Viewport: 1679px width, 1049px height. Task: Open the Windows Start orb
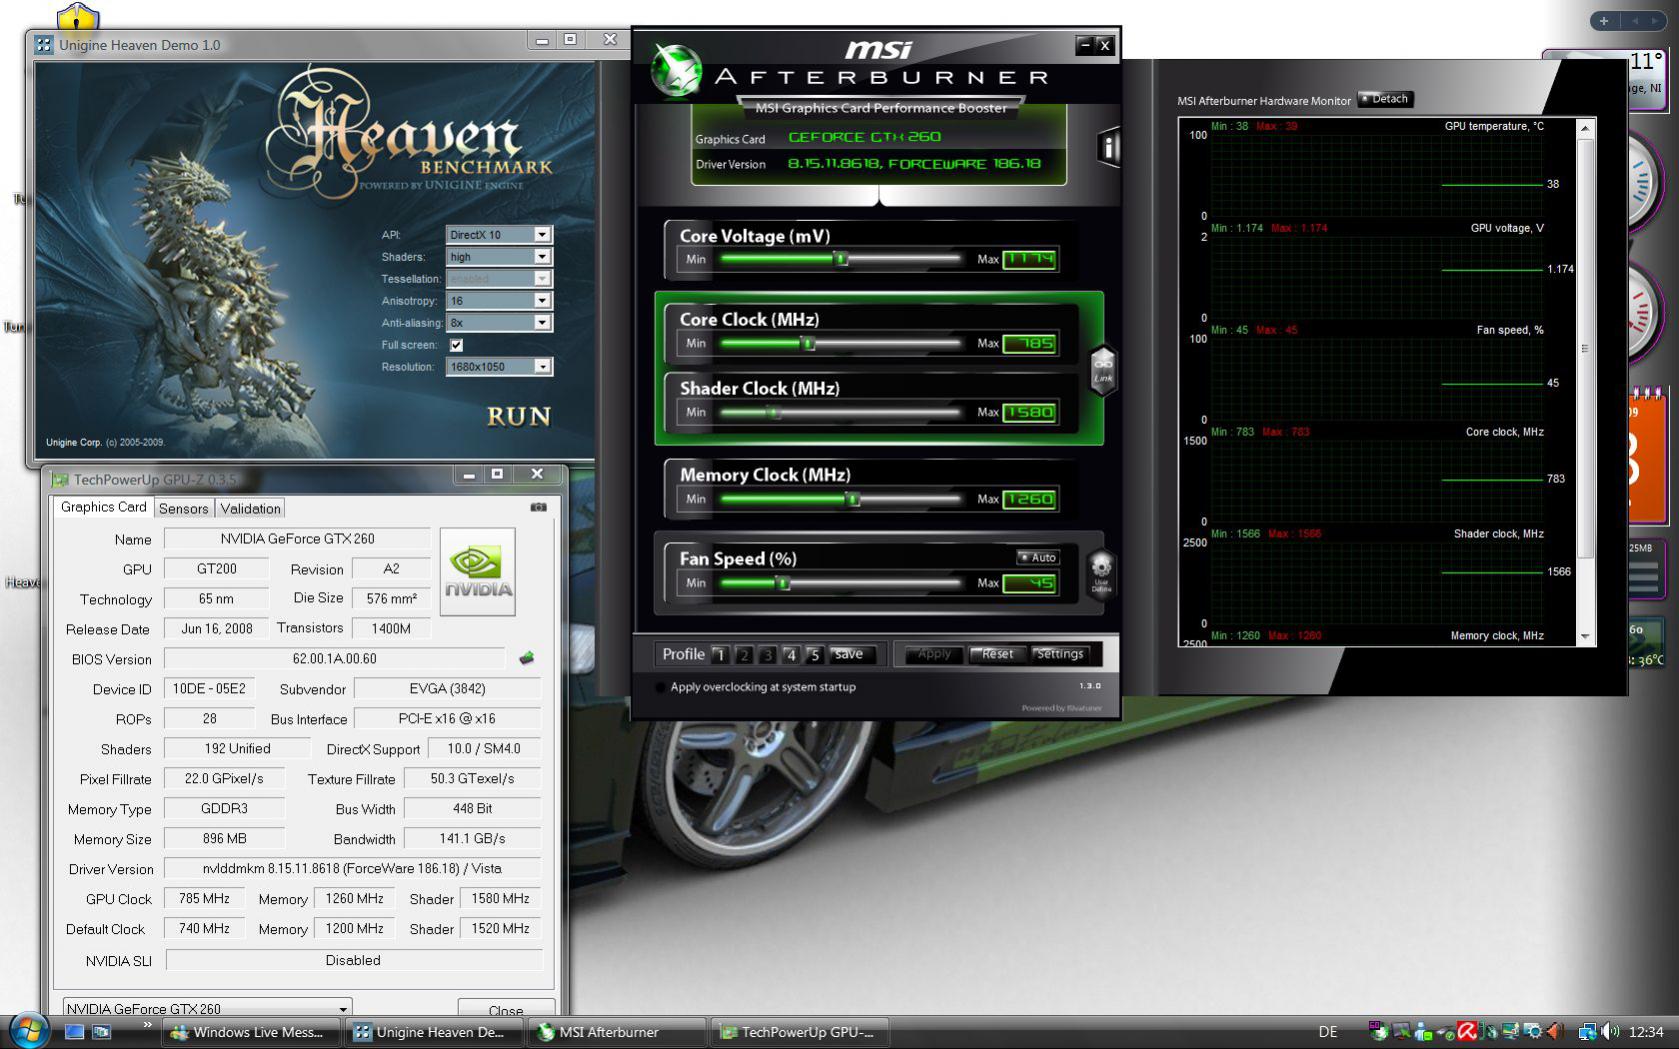(x=27, y=1030)
